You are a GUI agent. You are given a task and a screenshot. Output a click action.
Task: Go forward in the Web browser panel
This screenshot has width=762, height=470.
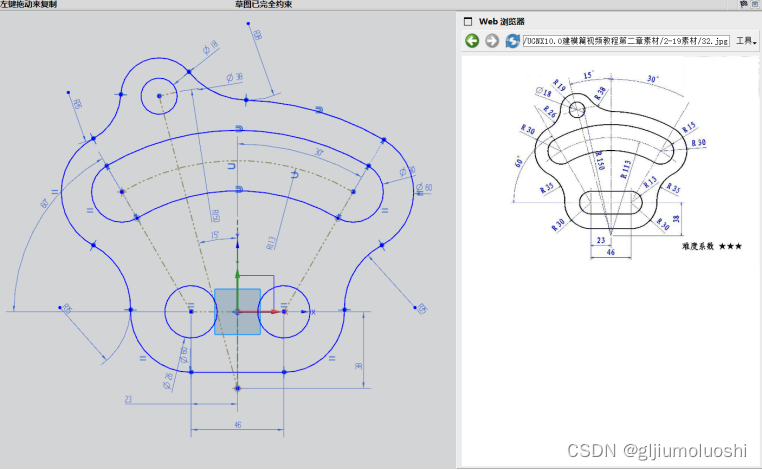492,41
